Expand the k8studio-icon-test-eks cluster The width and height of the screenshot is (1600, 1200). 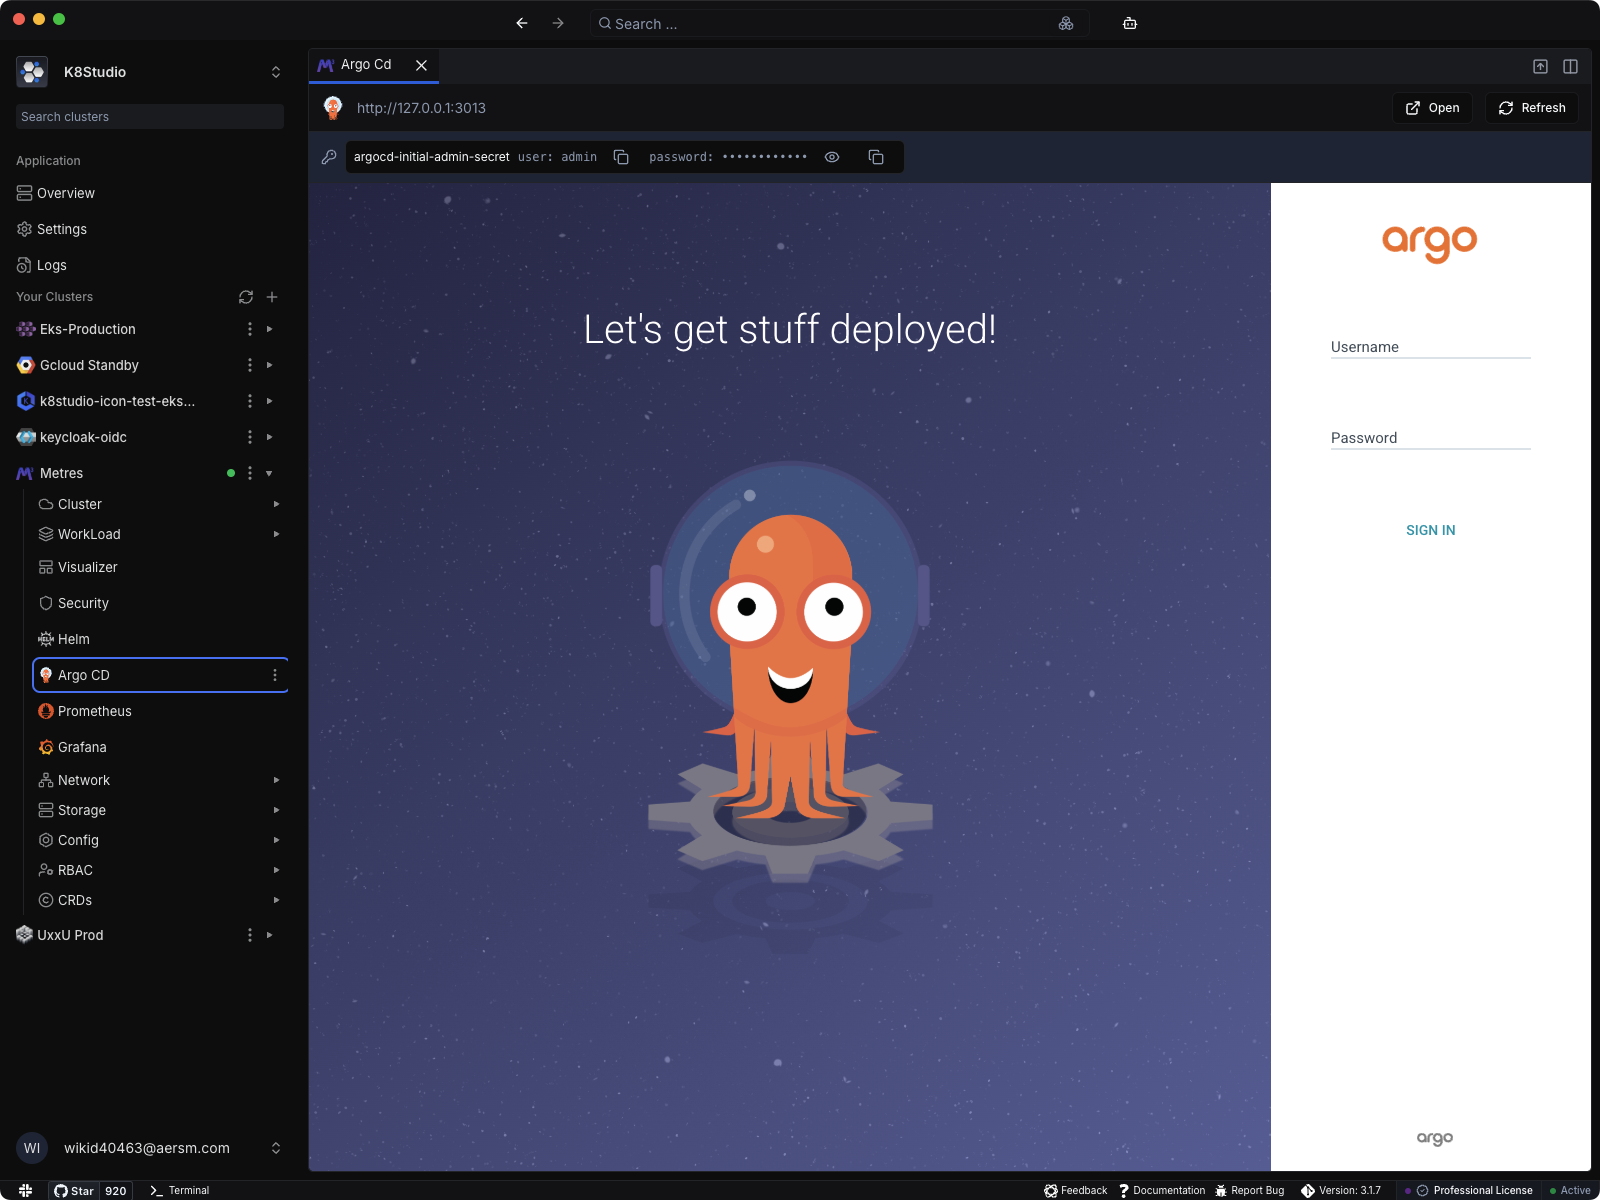pos(270,401)
